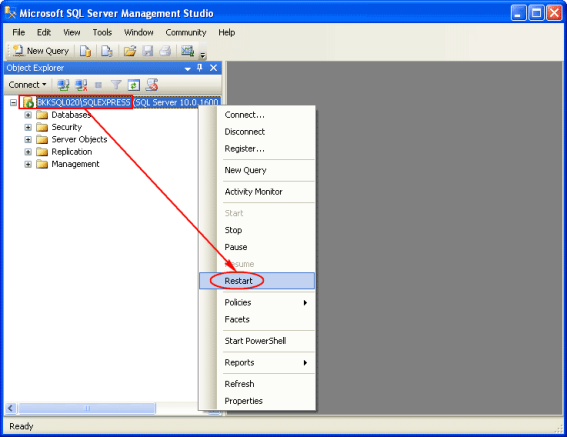Open the Connect dropdown in Object Explorer
This screenshot has width=567, height=437.
(x=27, y=85)
